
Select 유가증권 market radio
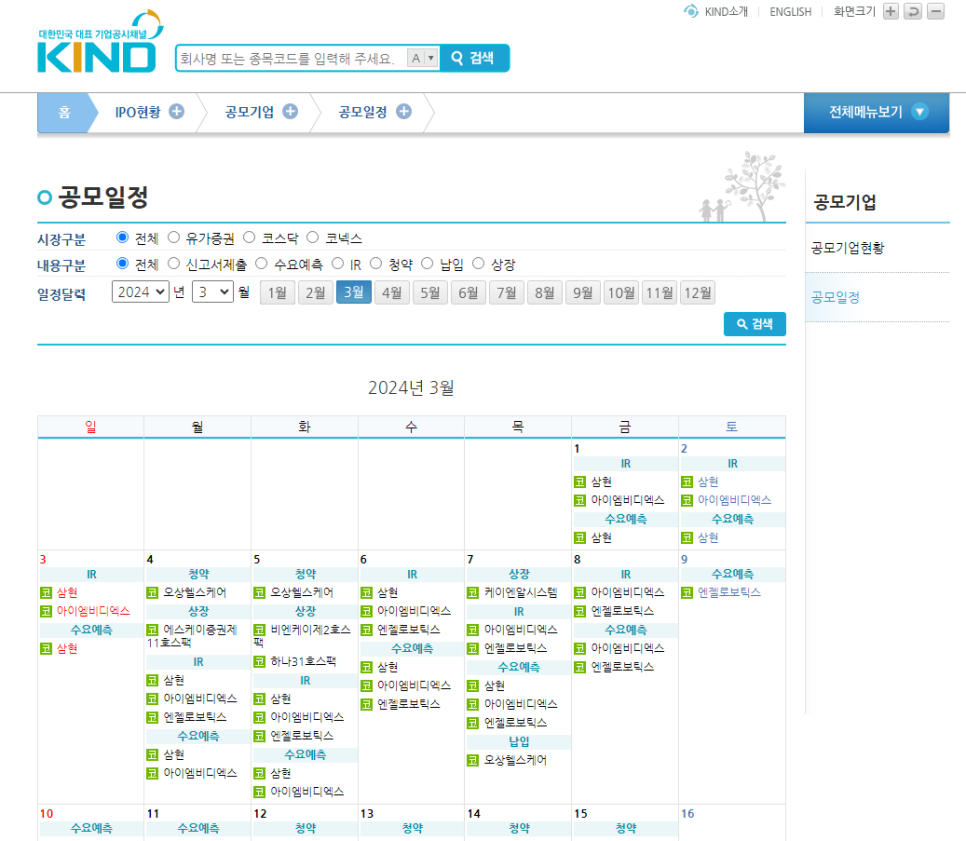click(x=174, y=237)
